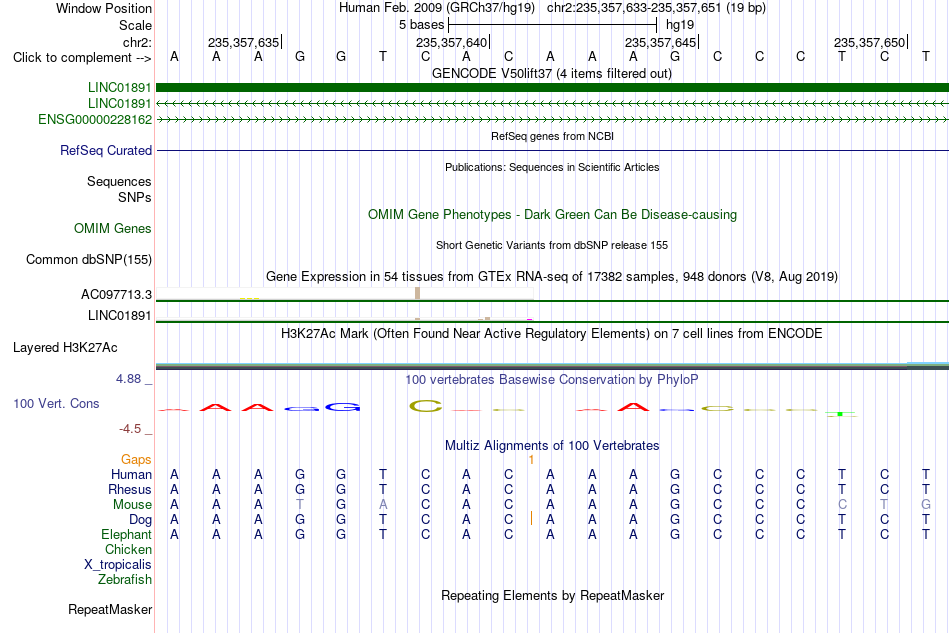Screen dimensions: 950x633
Task: Click LINC01891 label beside the thick green bar
Action: [119, 88]
